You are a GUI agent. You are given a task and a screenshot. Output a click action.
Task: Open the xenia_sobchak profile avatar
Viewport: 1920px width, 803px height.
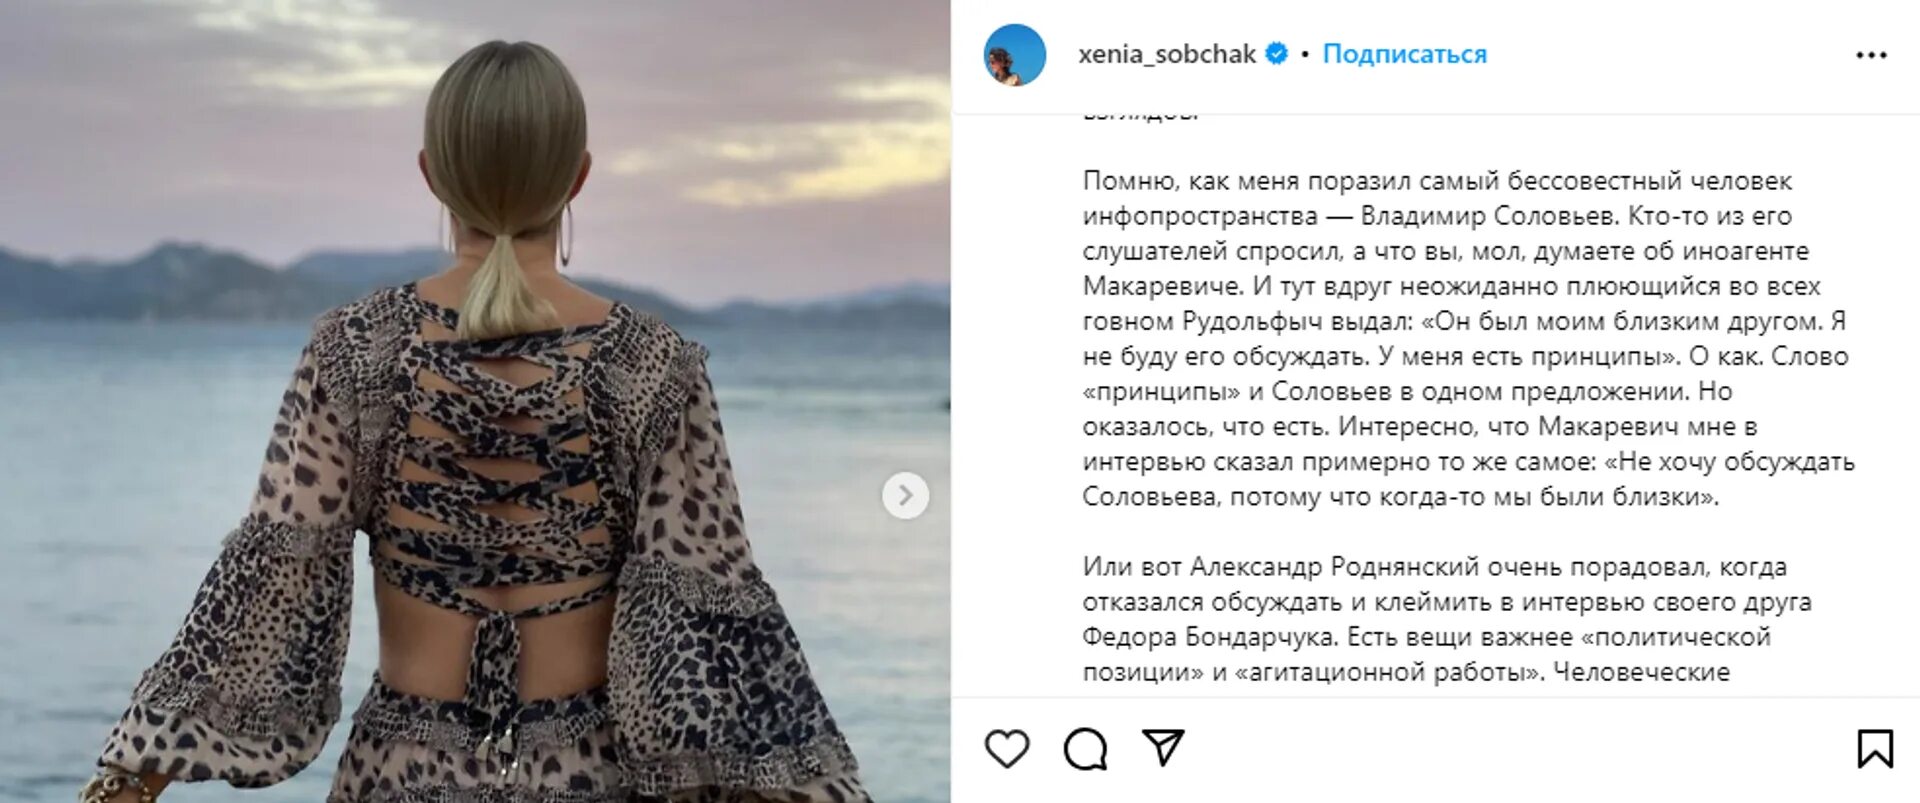(x=1014, y=55)
